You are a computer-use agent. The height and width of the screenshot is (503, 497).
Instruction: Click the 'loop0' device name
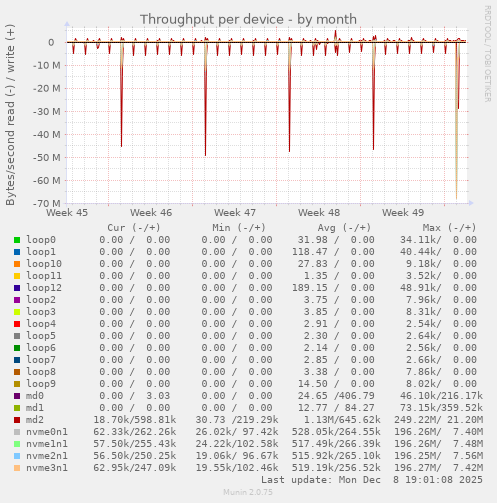(41, 240)
